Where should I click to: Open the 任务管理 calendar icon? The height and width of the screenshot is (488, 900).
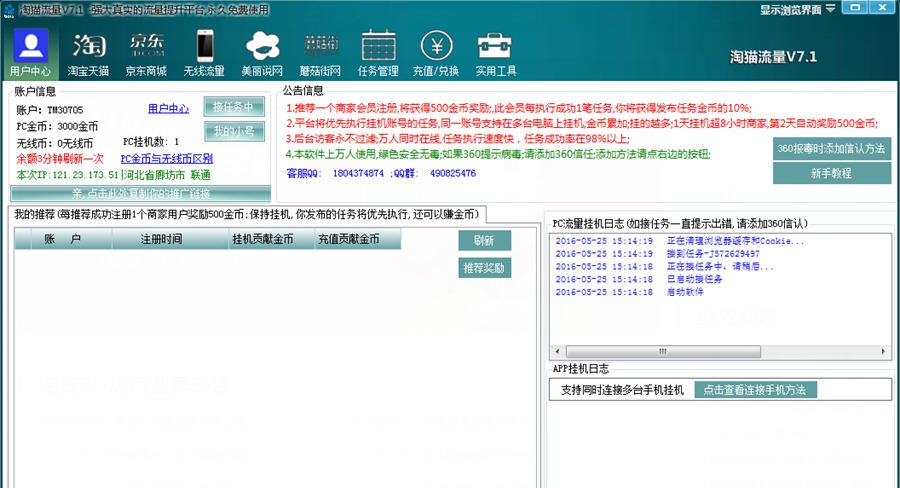pyautogui.click(x=378, y=53)
